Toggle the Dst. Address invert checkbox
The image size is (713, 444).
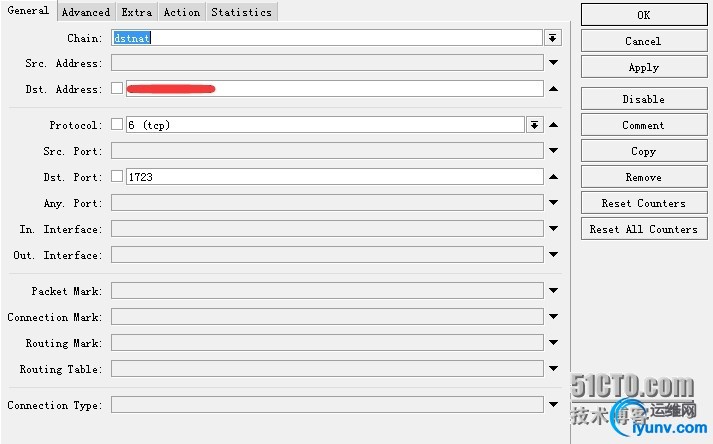click(117, 88)
